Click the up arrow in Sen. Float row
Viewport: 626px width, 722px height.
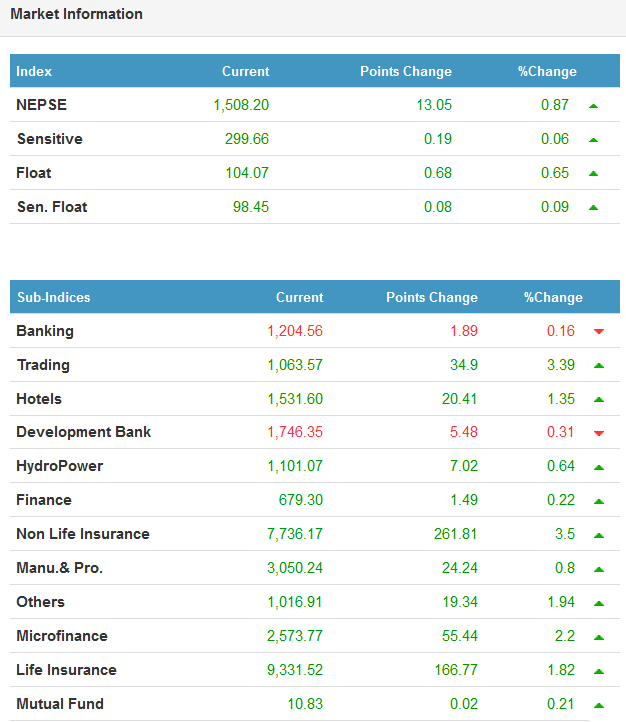tap(593, 208)
